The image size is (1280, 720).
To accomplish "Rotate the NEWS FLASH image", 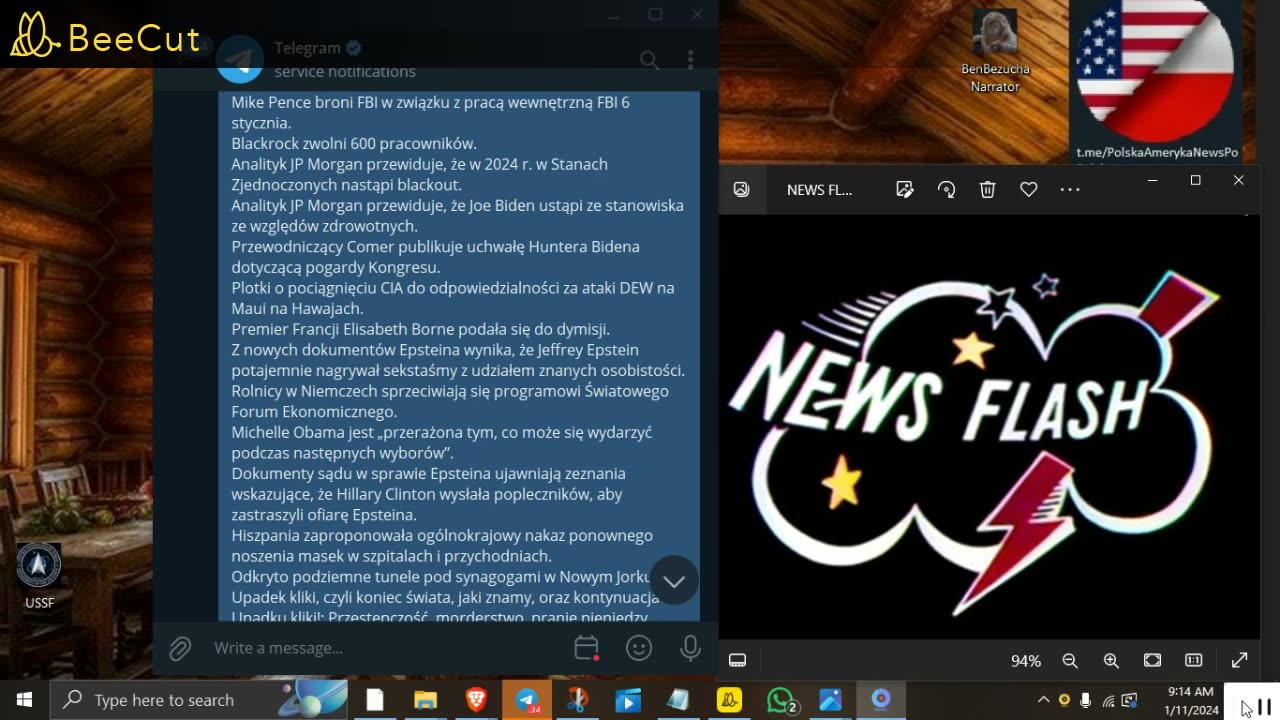I will point(946,189).
